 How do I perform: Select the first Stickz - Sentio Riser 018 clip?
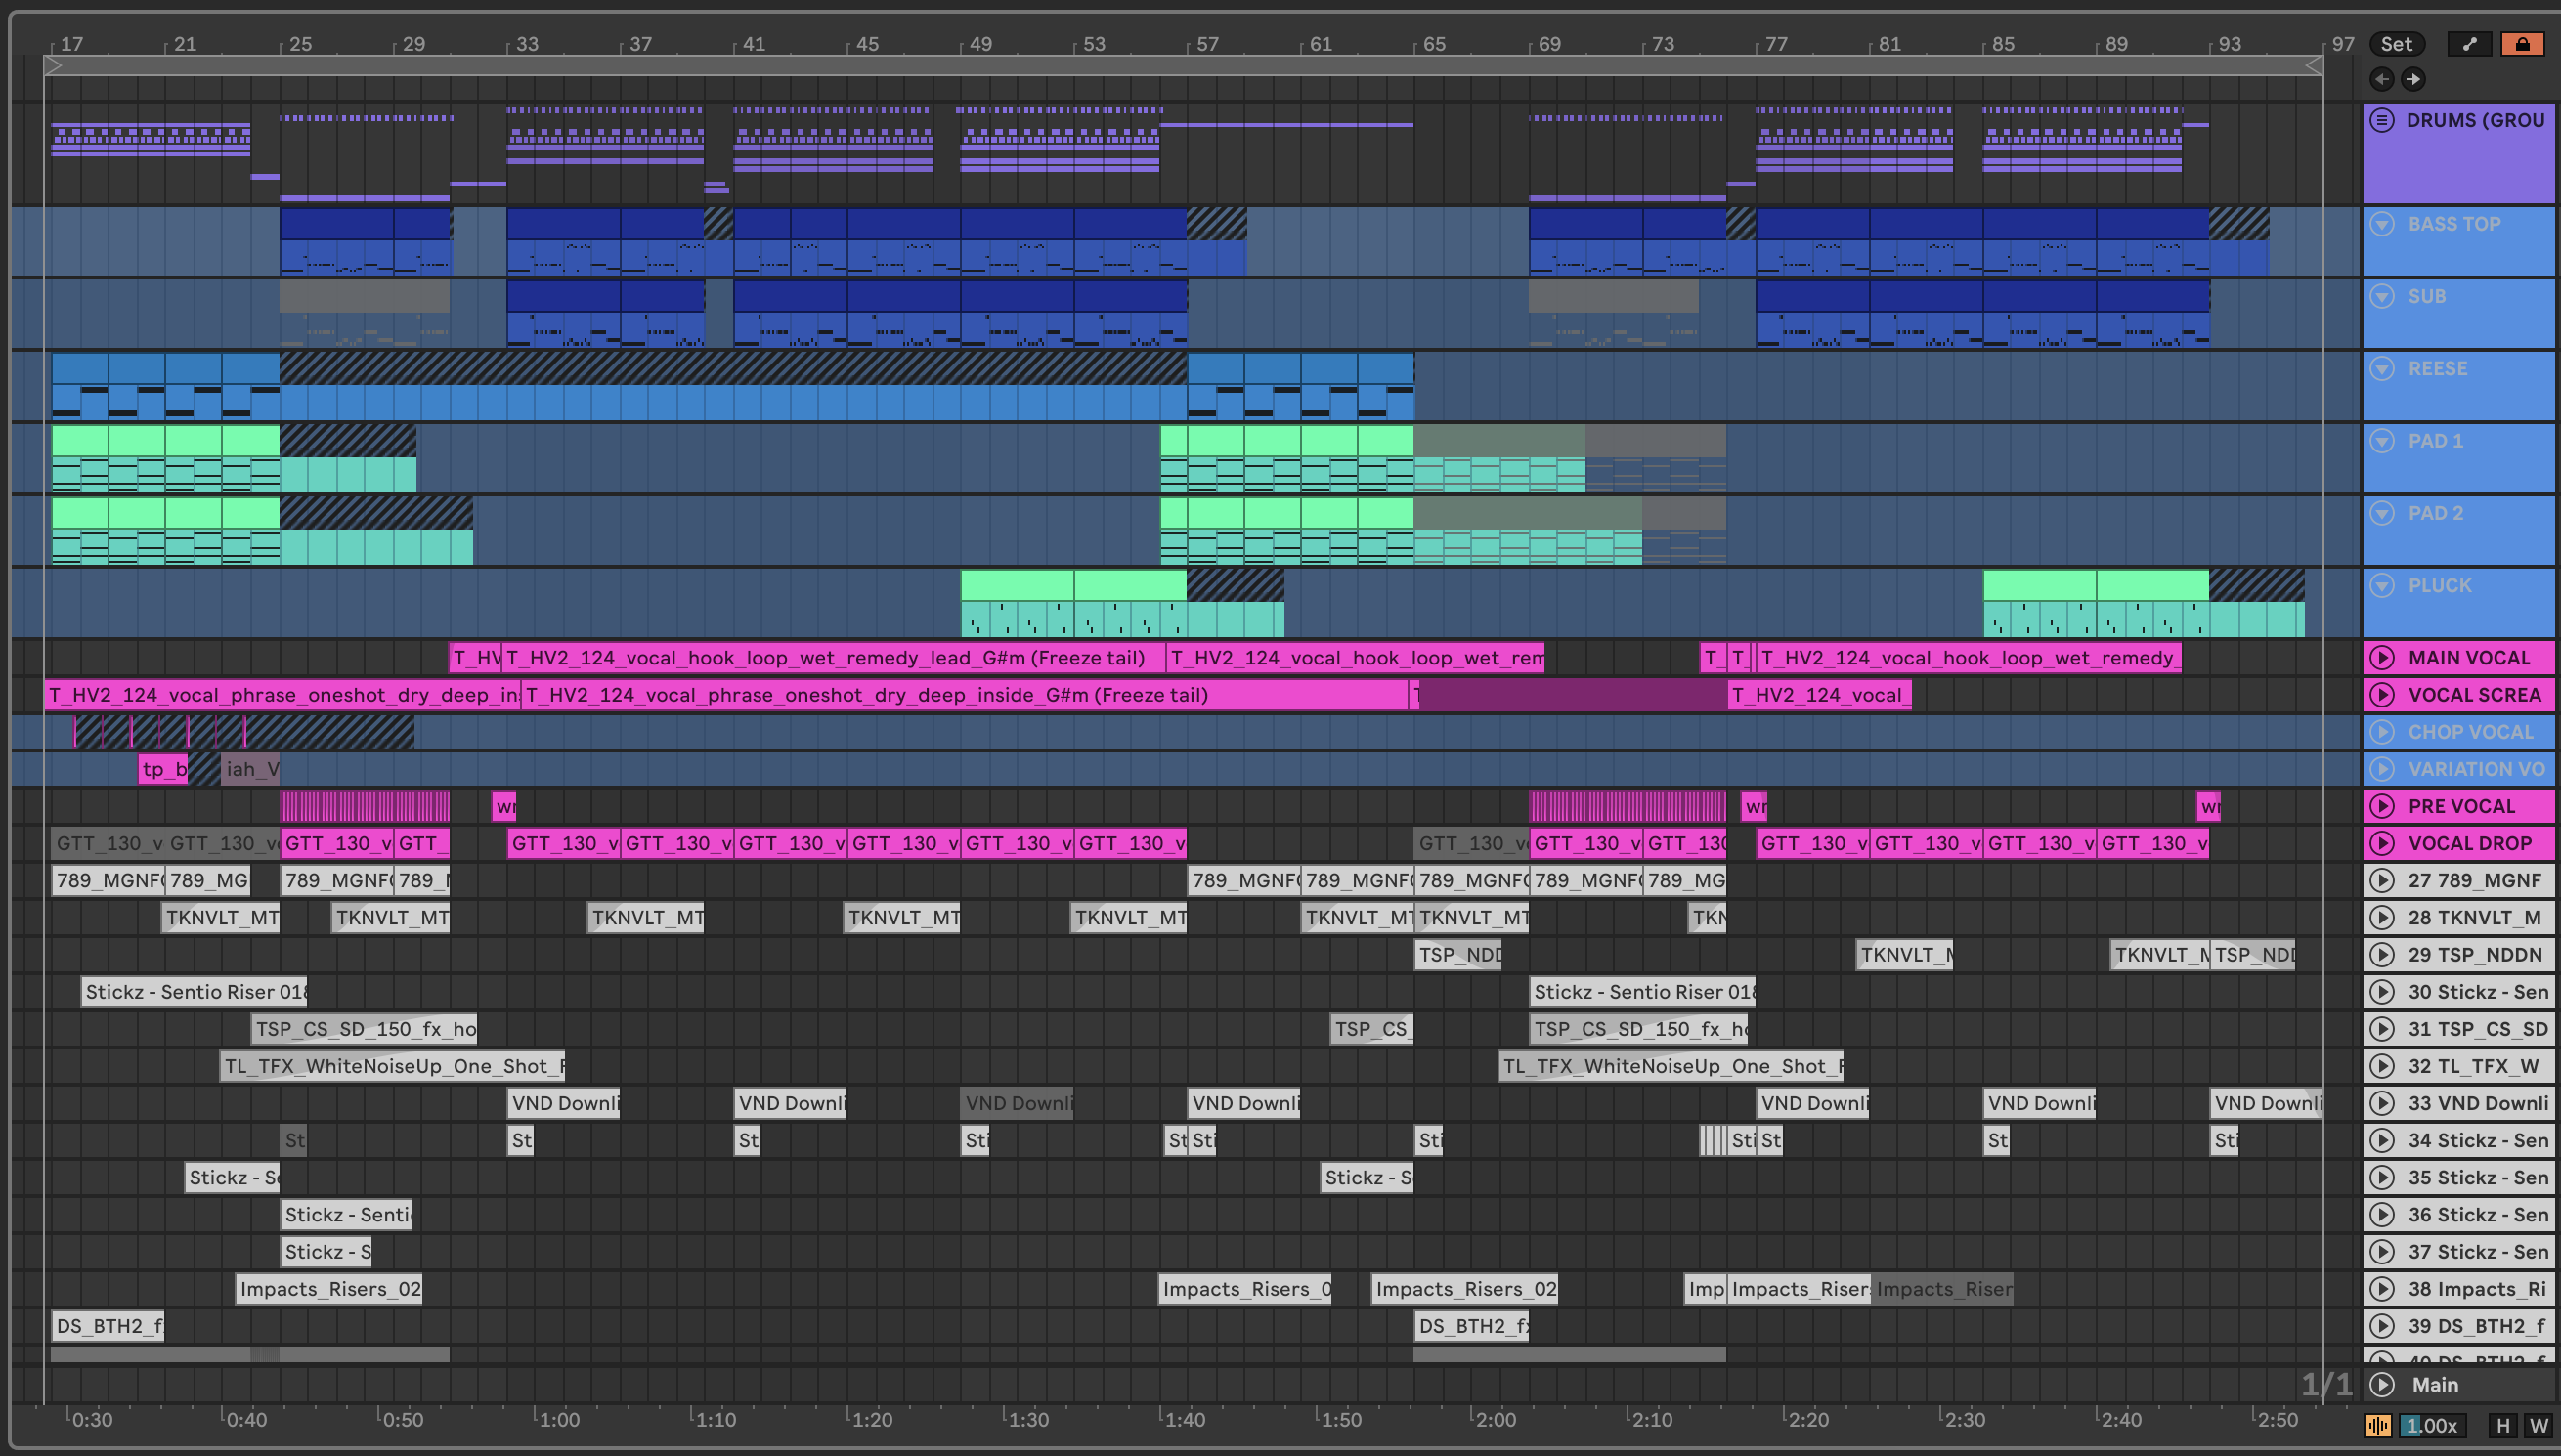point(194,991)
